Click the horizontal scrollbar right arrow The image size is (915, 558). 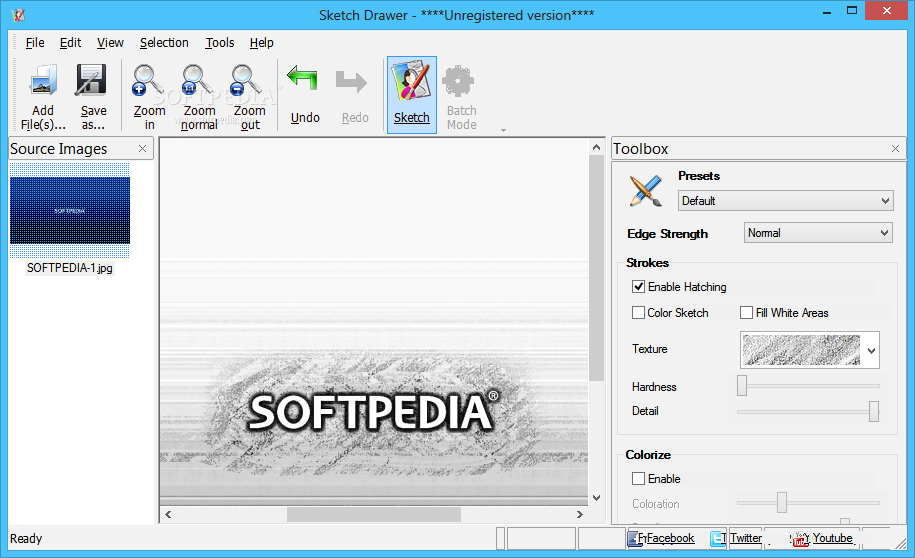[x=579, y=514]
